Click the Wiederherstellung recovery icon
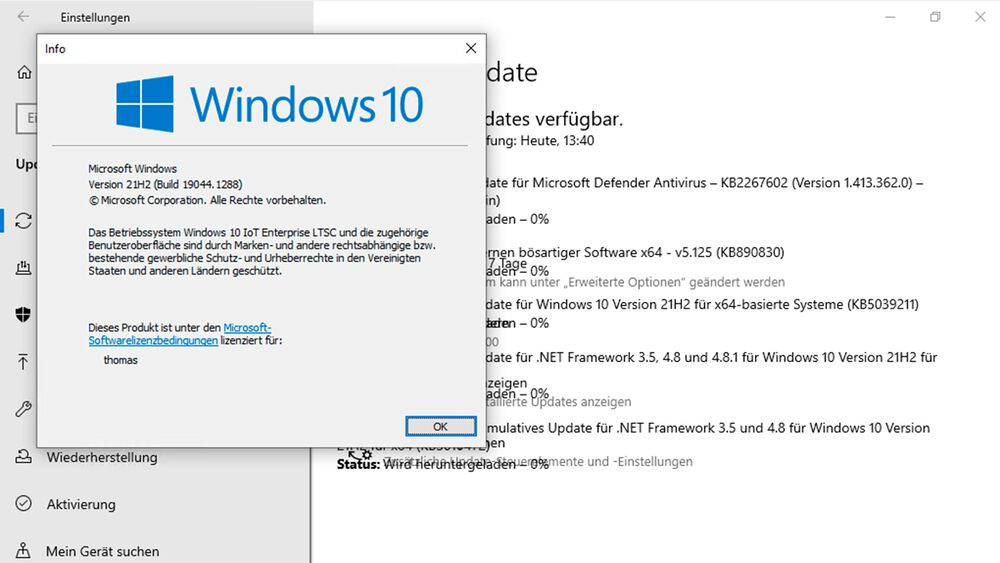 (x=24, y=457)
